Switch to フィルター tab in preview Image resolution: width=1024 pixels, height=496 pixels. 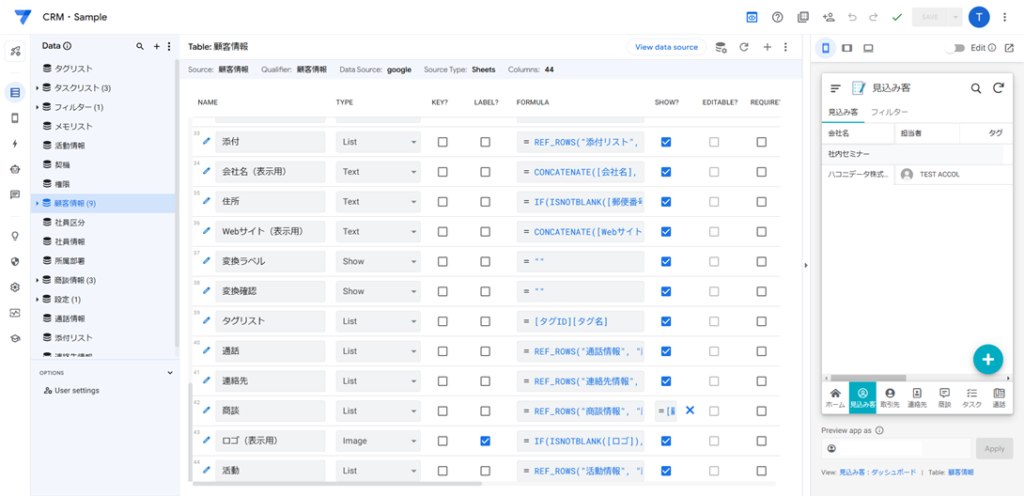[889, 112]
